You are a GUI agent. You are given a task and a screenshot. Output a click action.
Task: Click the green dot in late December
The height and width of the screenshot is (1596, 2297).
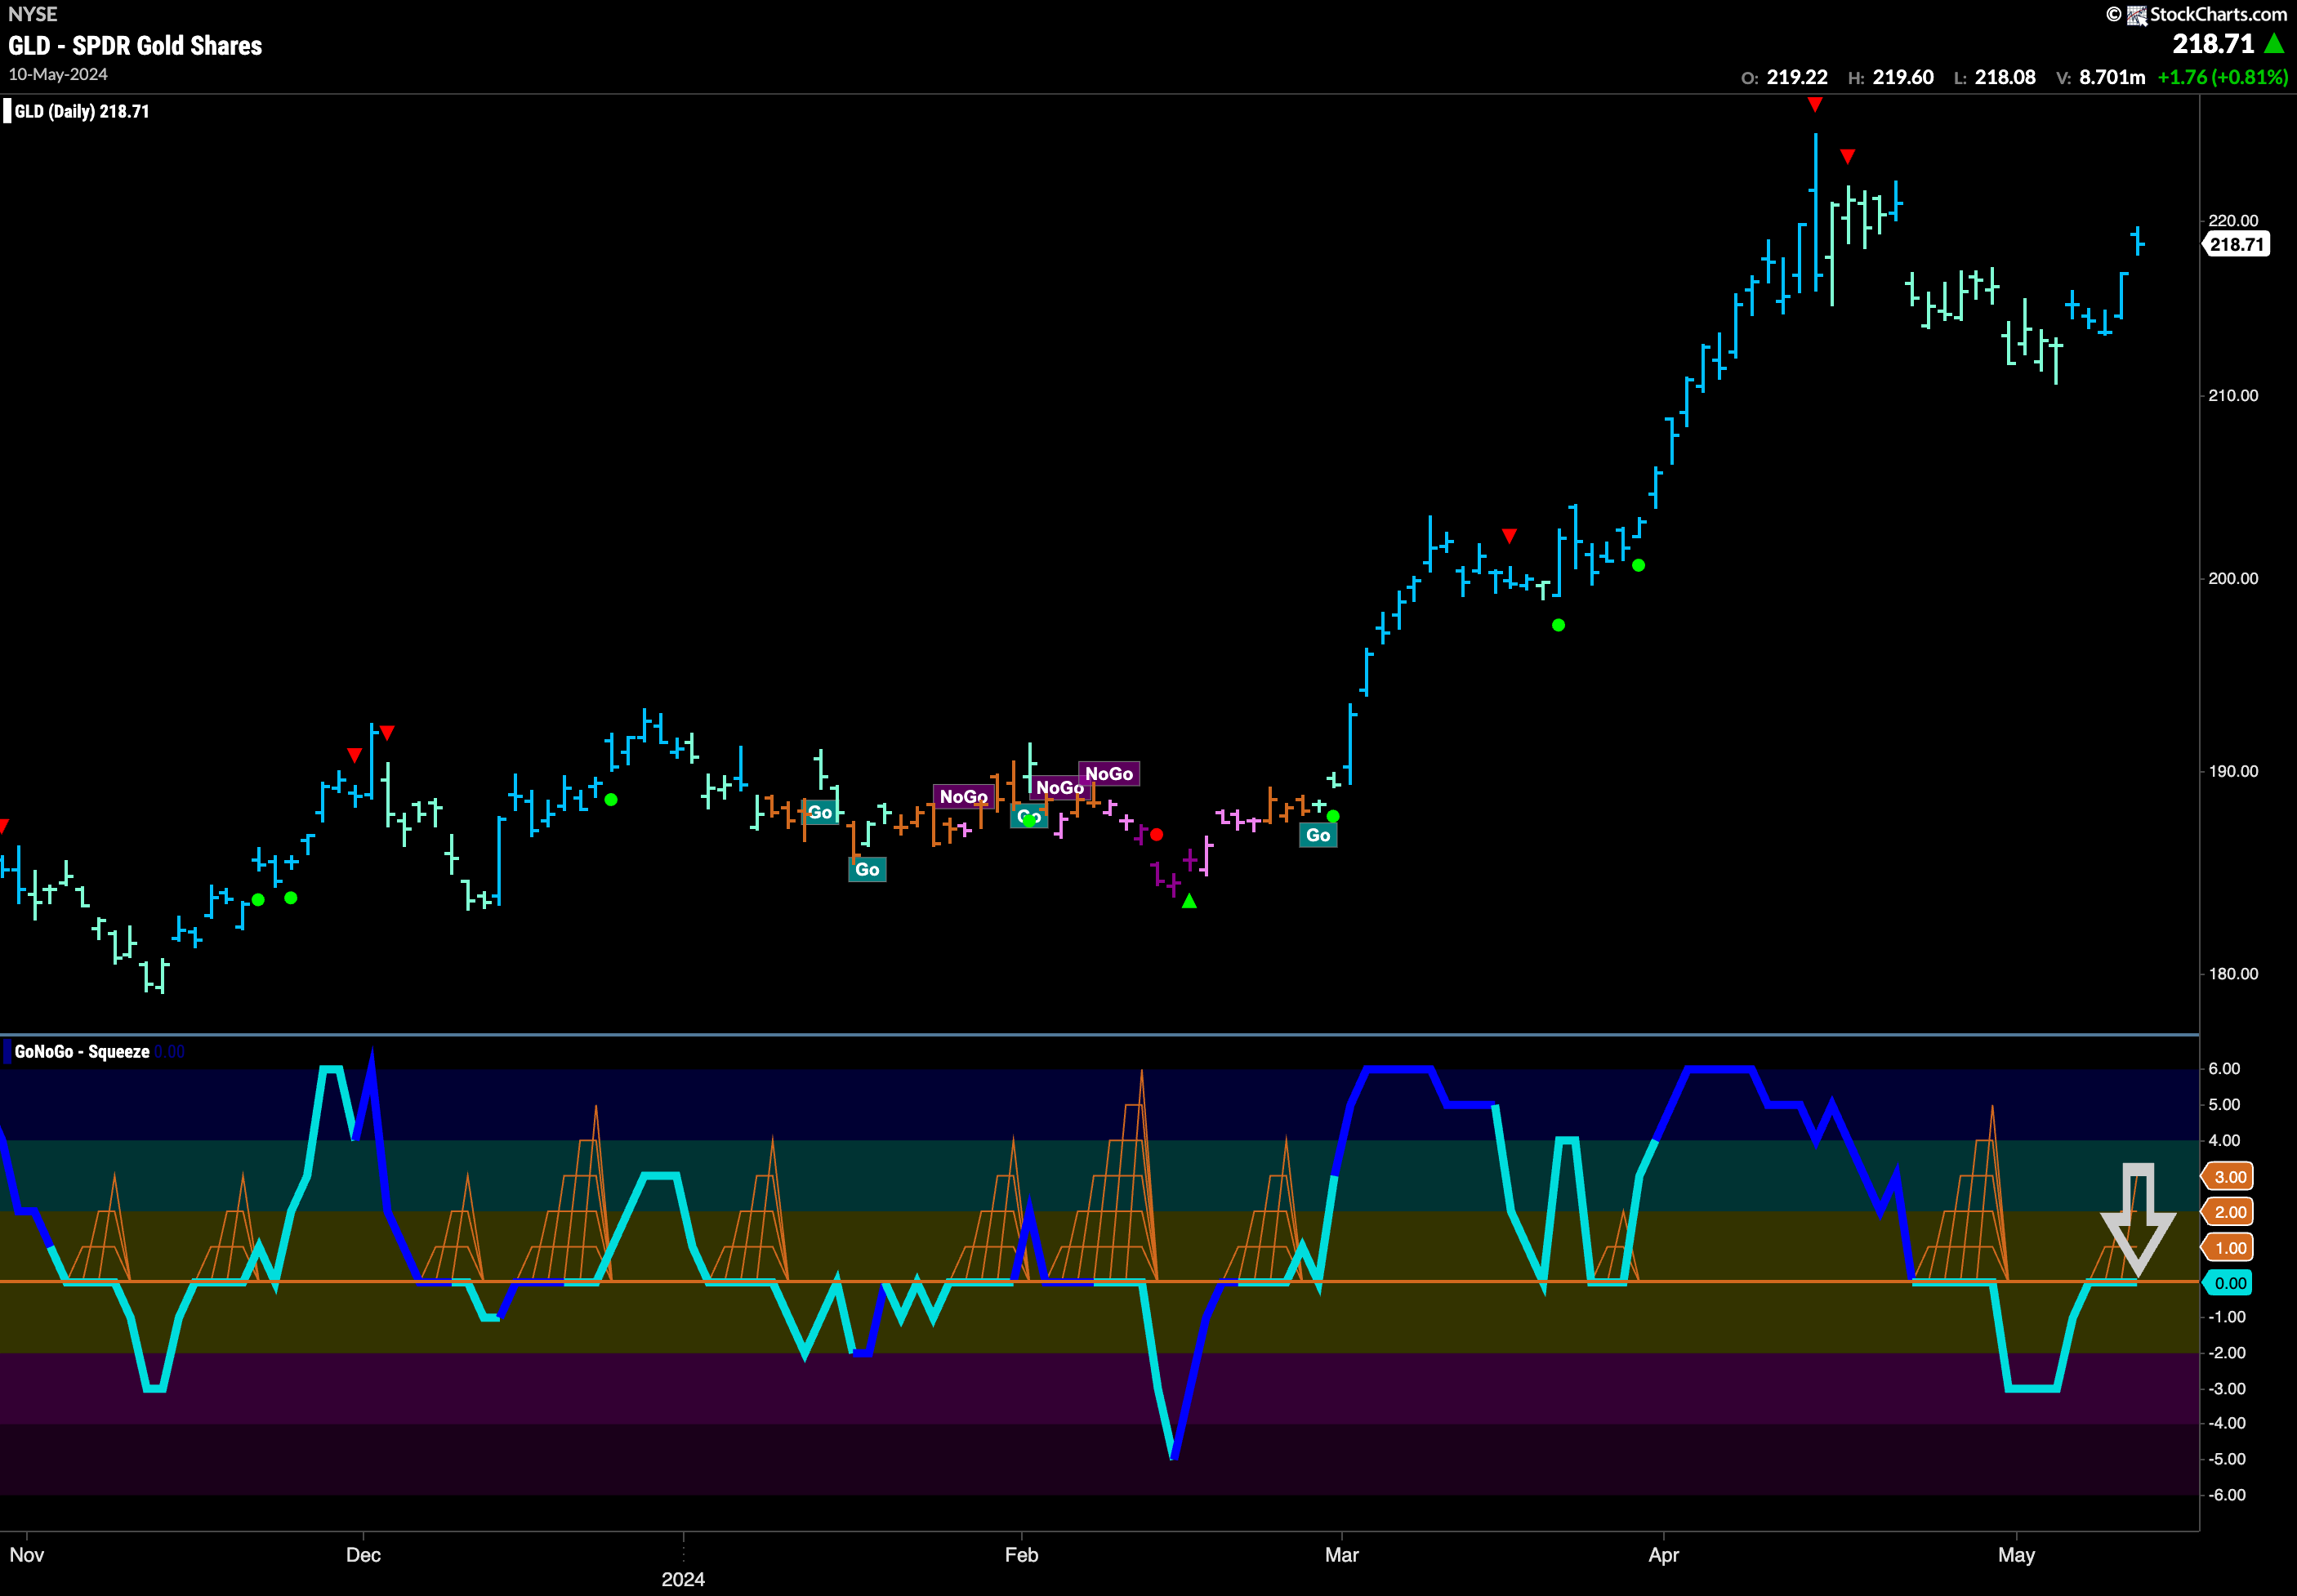tap(611, 799)
